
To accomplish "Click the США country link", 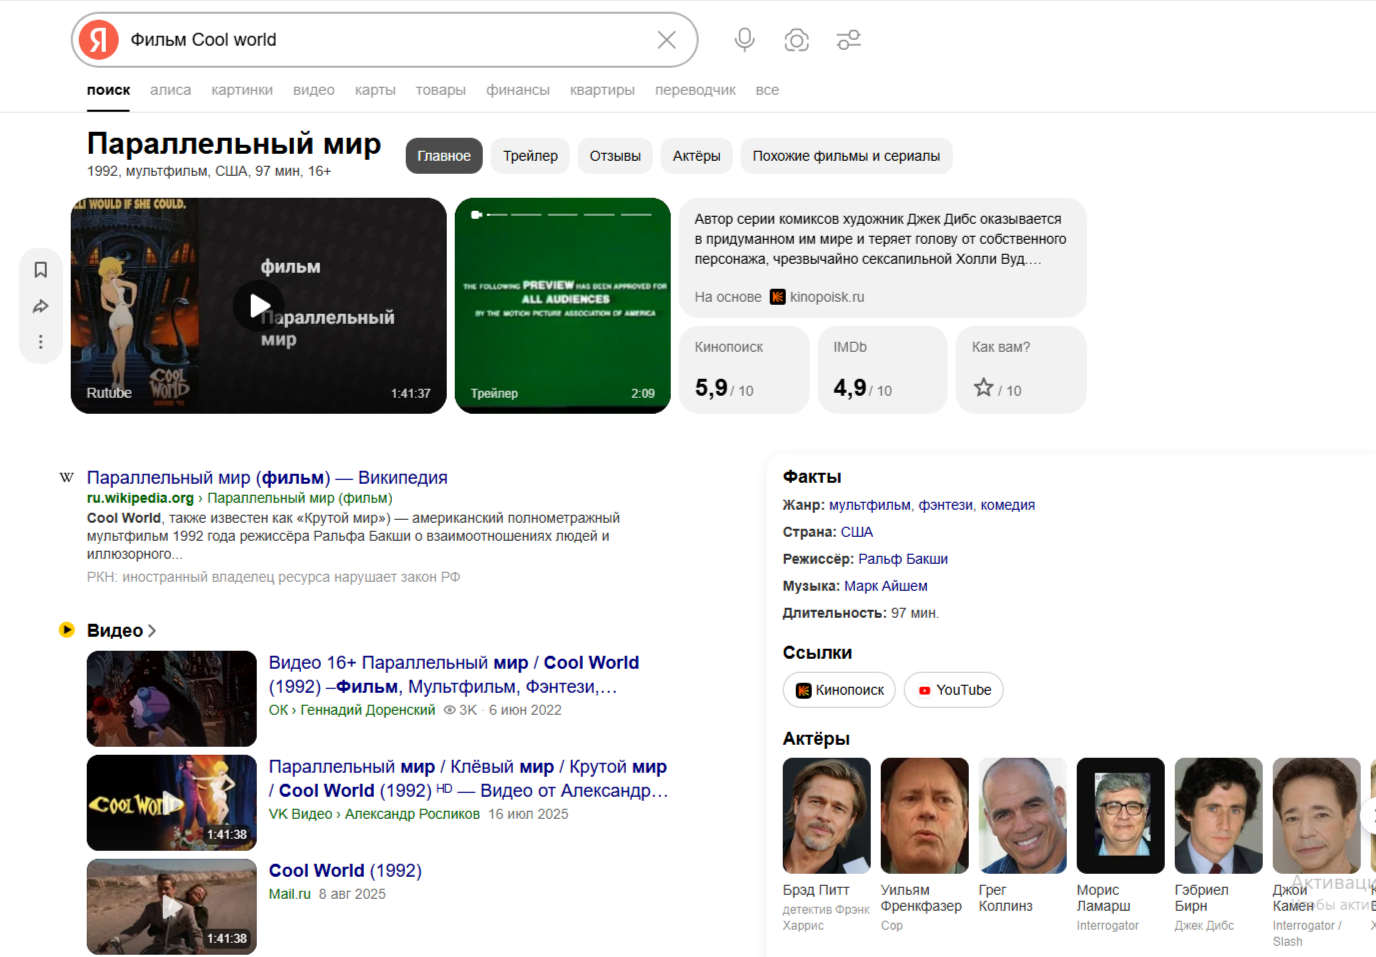I will [x=857, y=532].
